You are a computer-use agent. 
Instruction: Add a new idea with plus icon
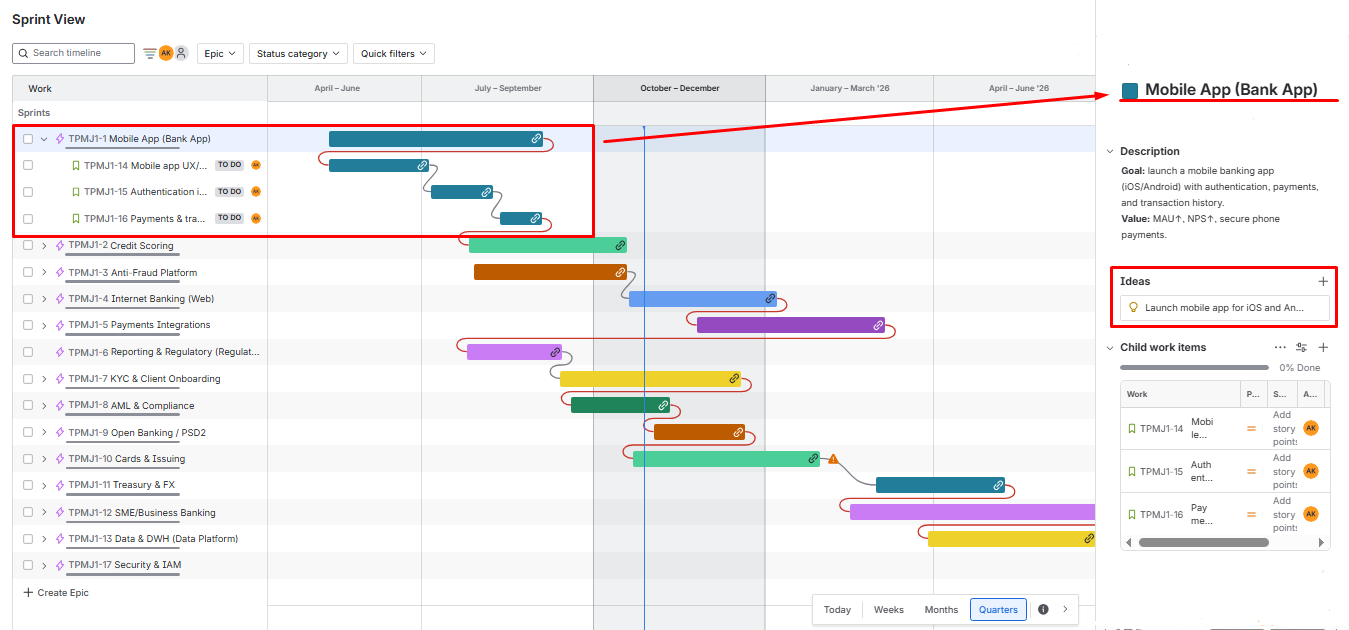point(1323,282)
